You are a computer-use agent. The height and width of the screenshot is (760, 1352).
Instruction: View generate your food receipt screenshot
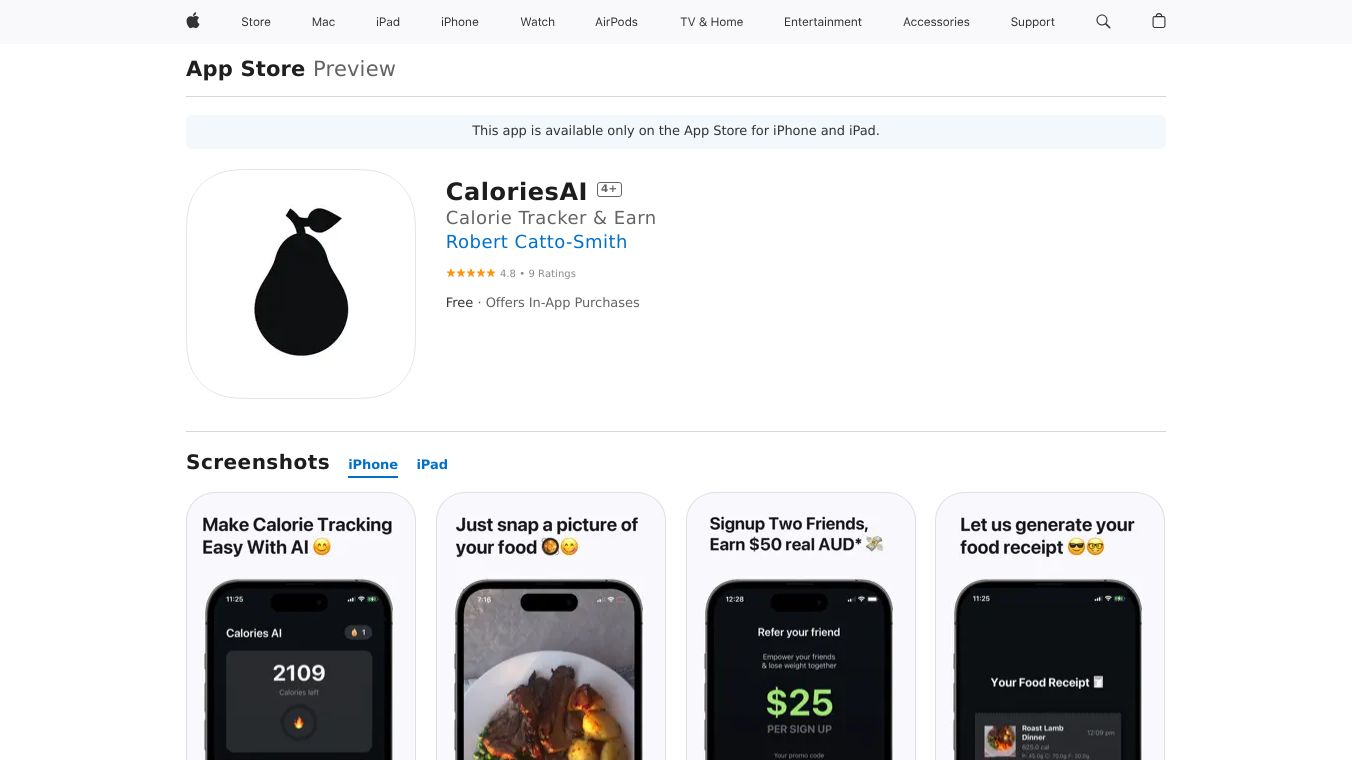click(1050, 626)
